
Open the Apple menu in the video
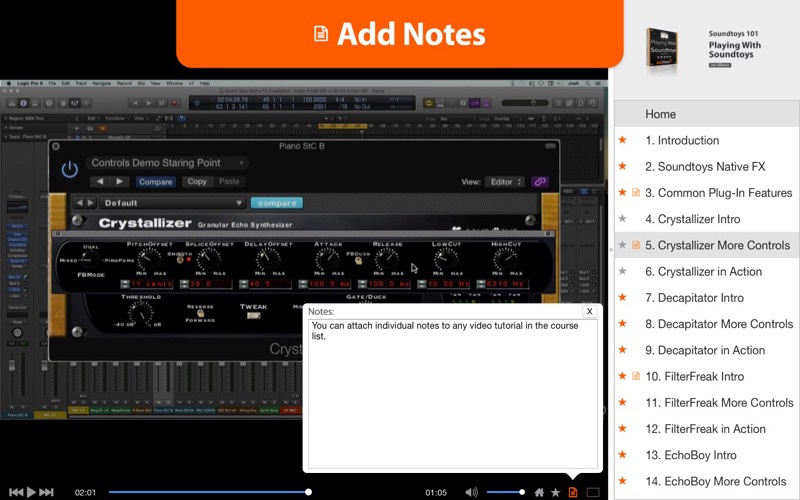(x=9, y=83)
